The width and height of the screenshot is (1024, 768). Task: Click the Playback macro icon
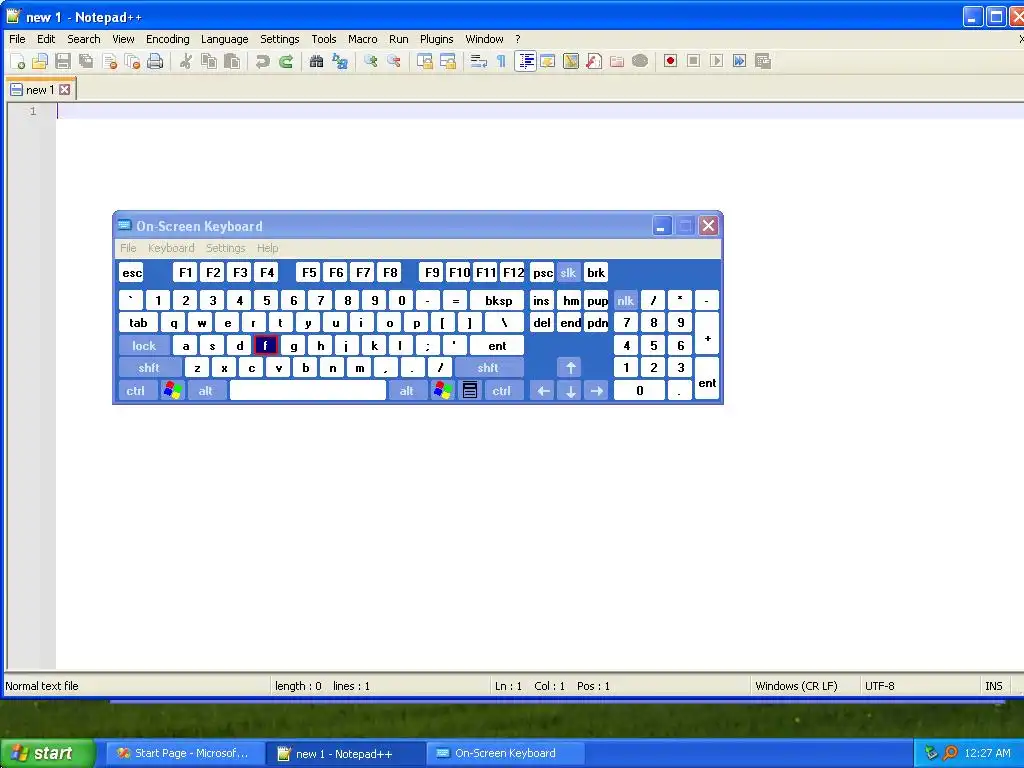pos(716,61)
